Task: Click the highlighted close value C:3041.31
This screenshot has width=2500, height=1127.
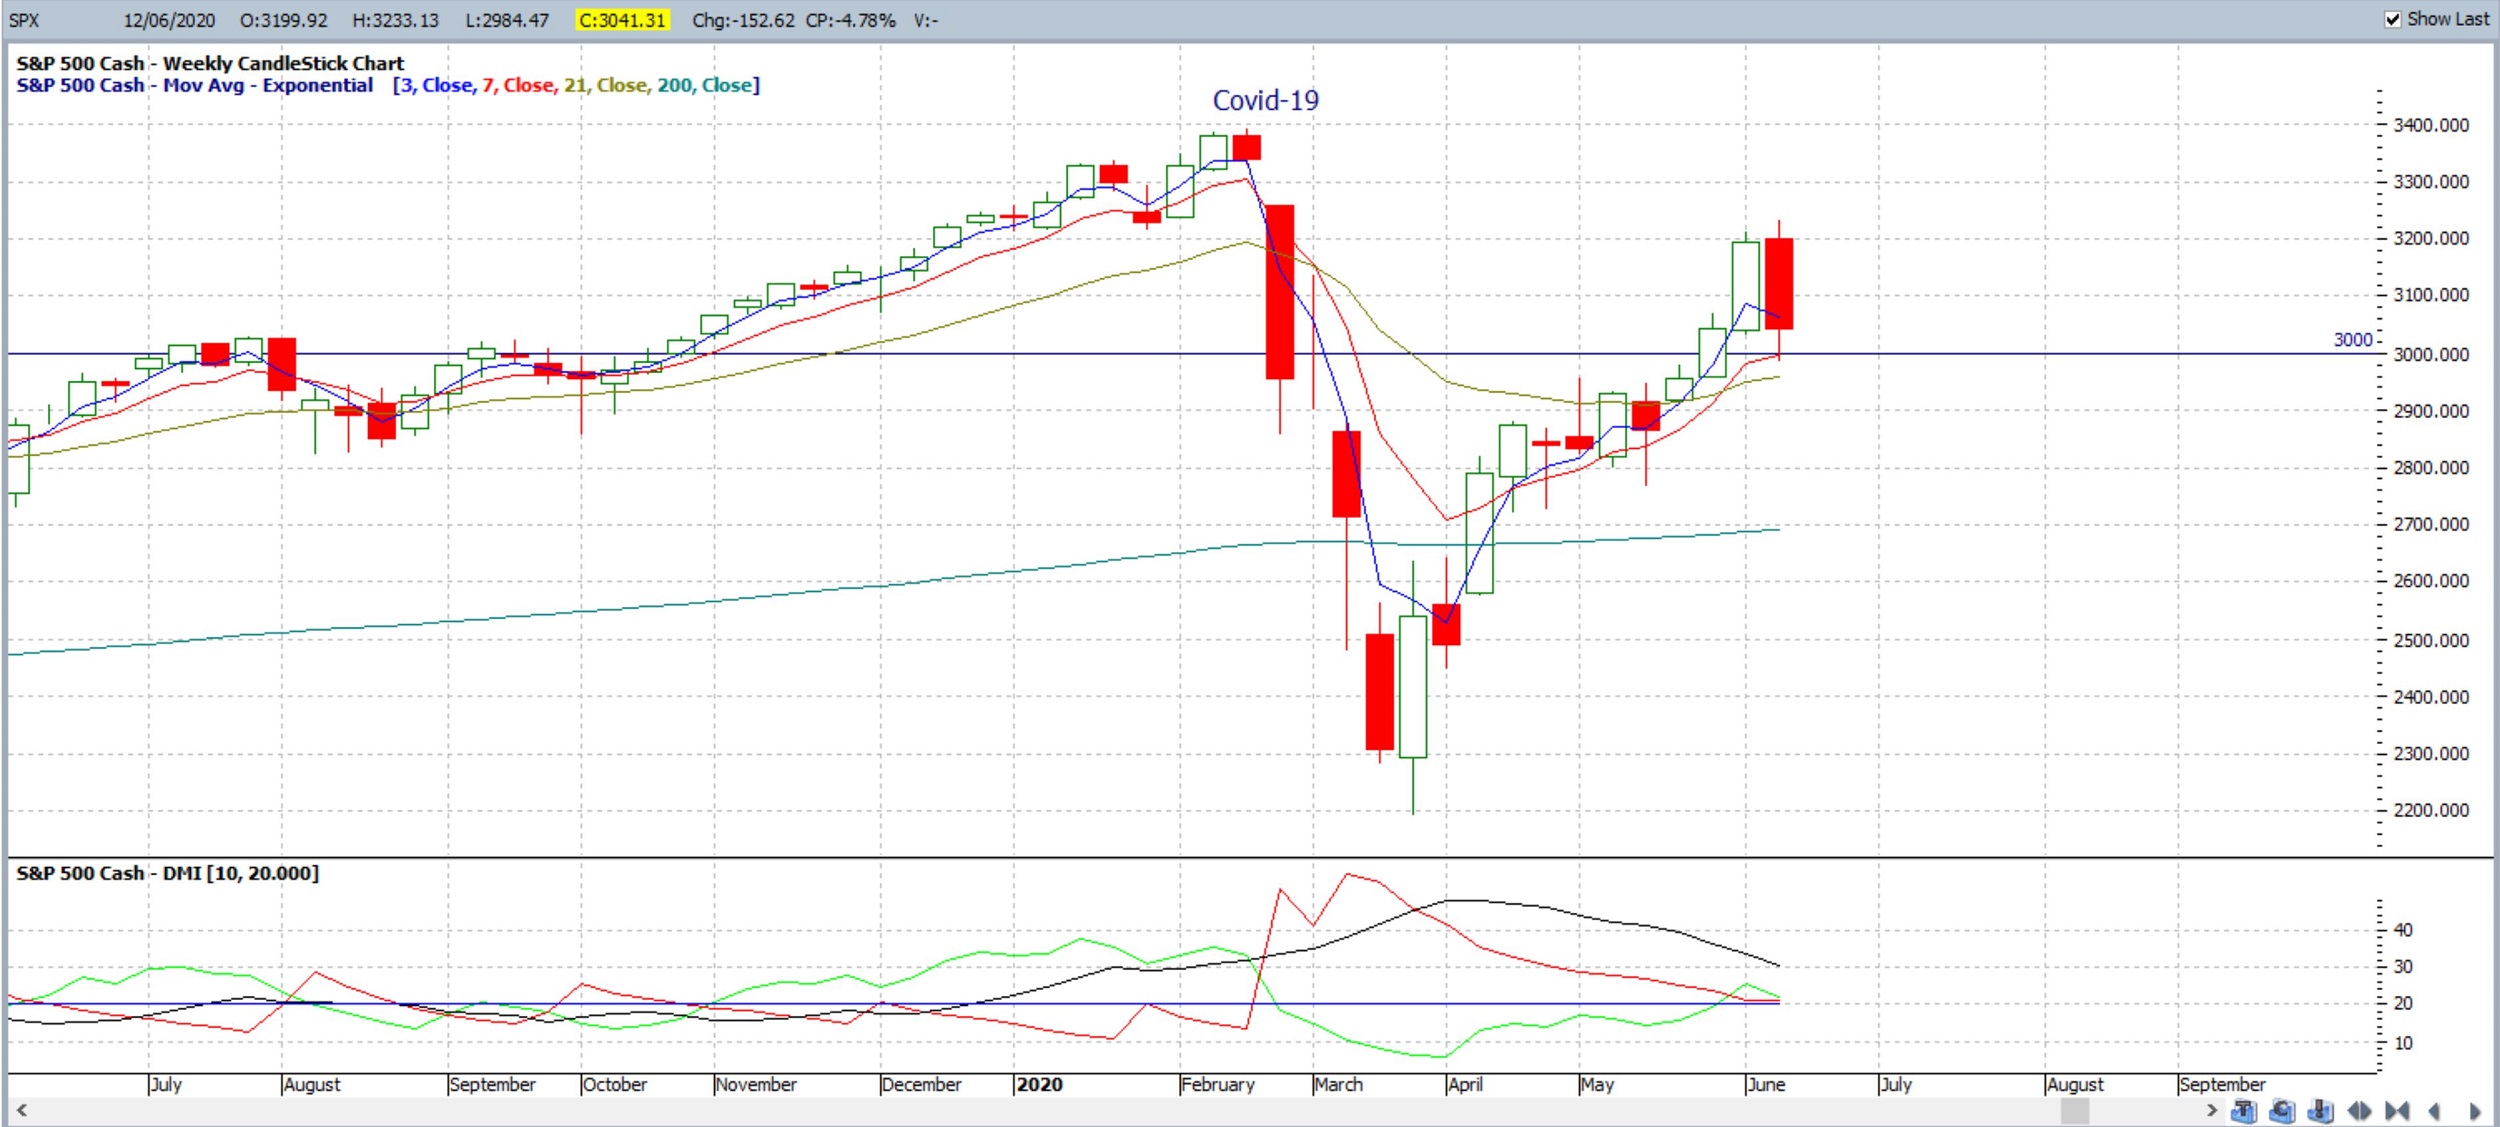Action: pos(622,21)
